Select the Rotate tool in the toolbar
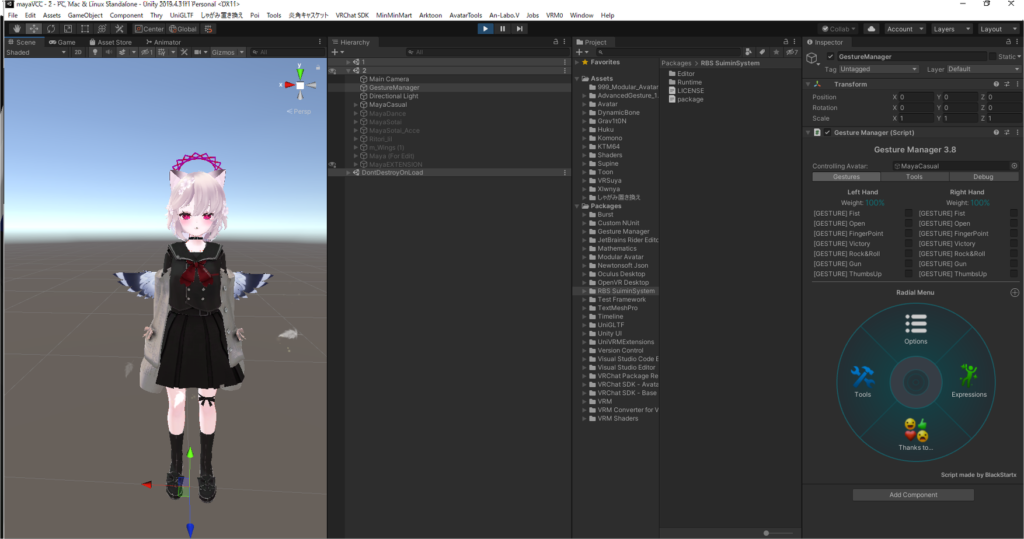The image size is (1024, 539). point(51,29)
